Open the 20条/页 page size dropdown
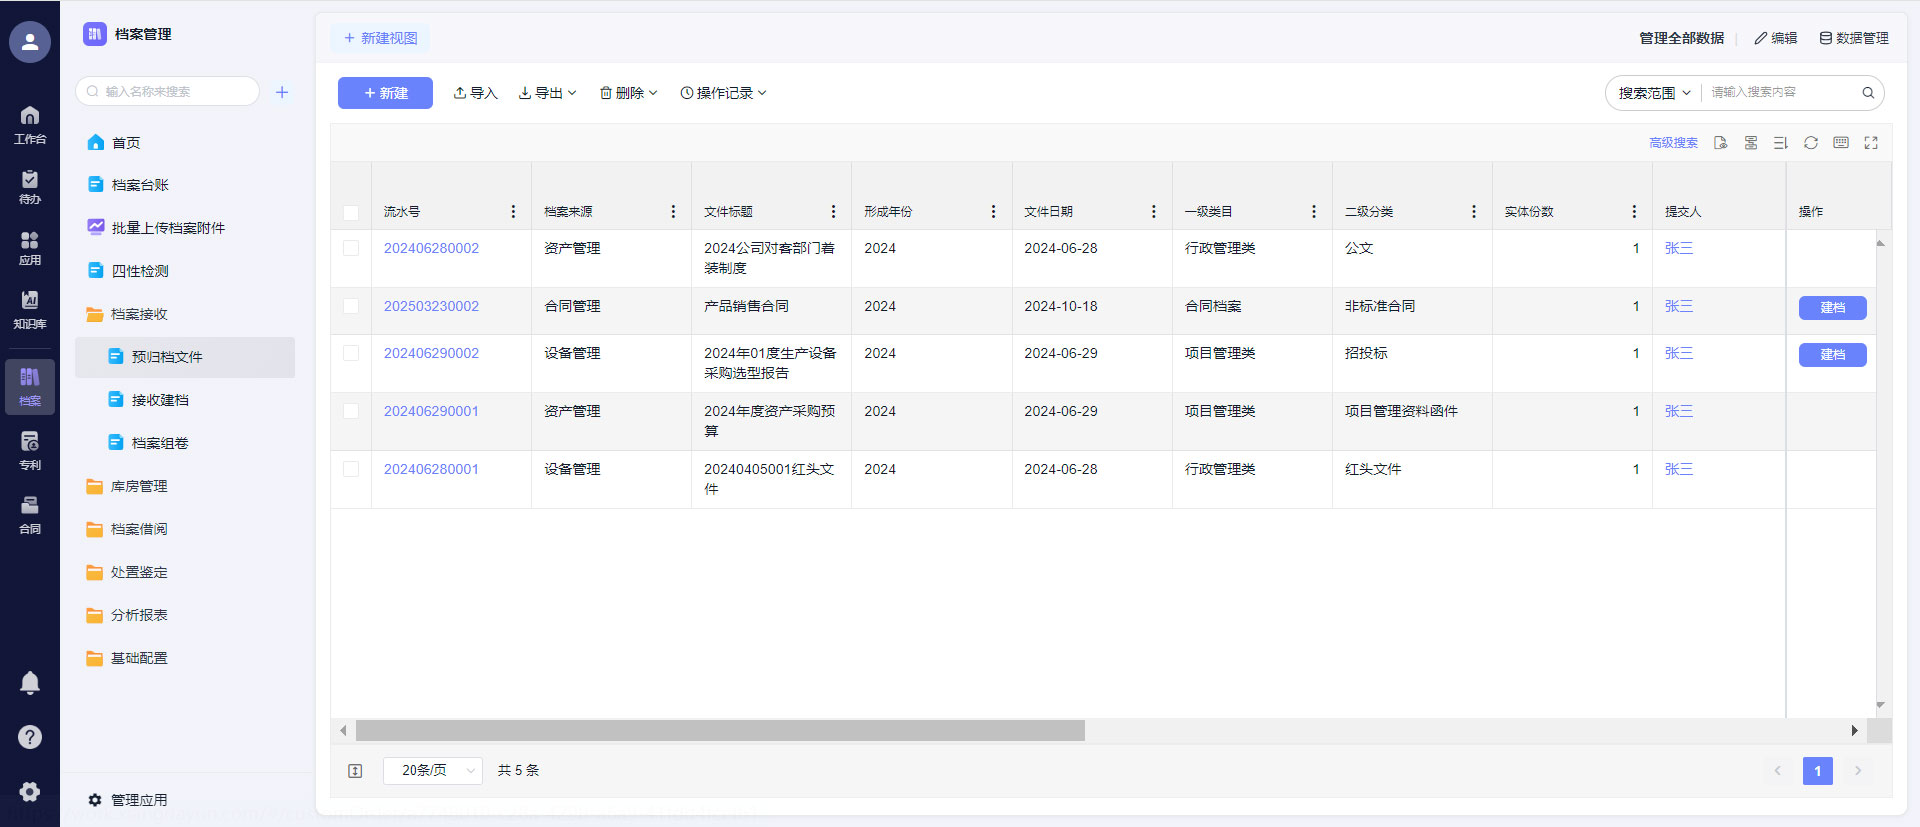1920x827 pixels. click(433, 770)
